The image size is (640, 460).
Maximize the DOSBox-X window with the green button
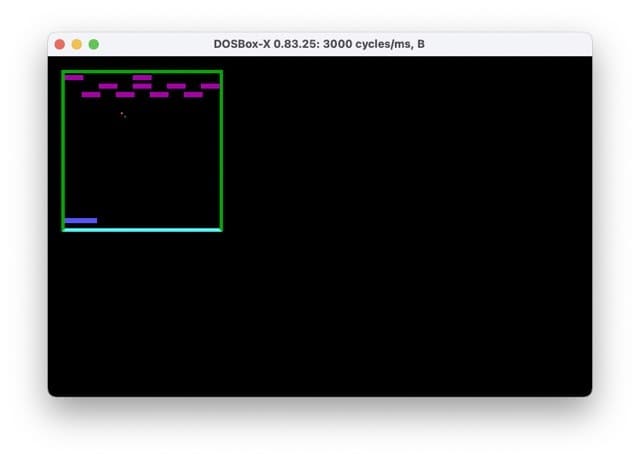(94, 44)
